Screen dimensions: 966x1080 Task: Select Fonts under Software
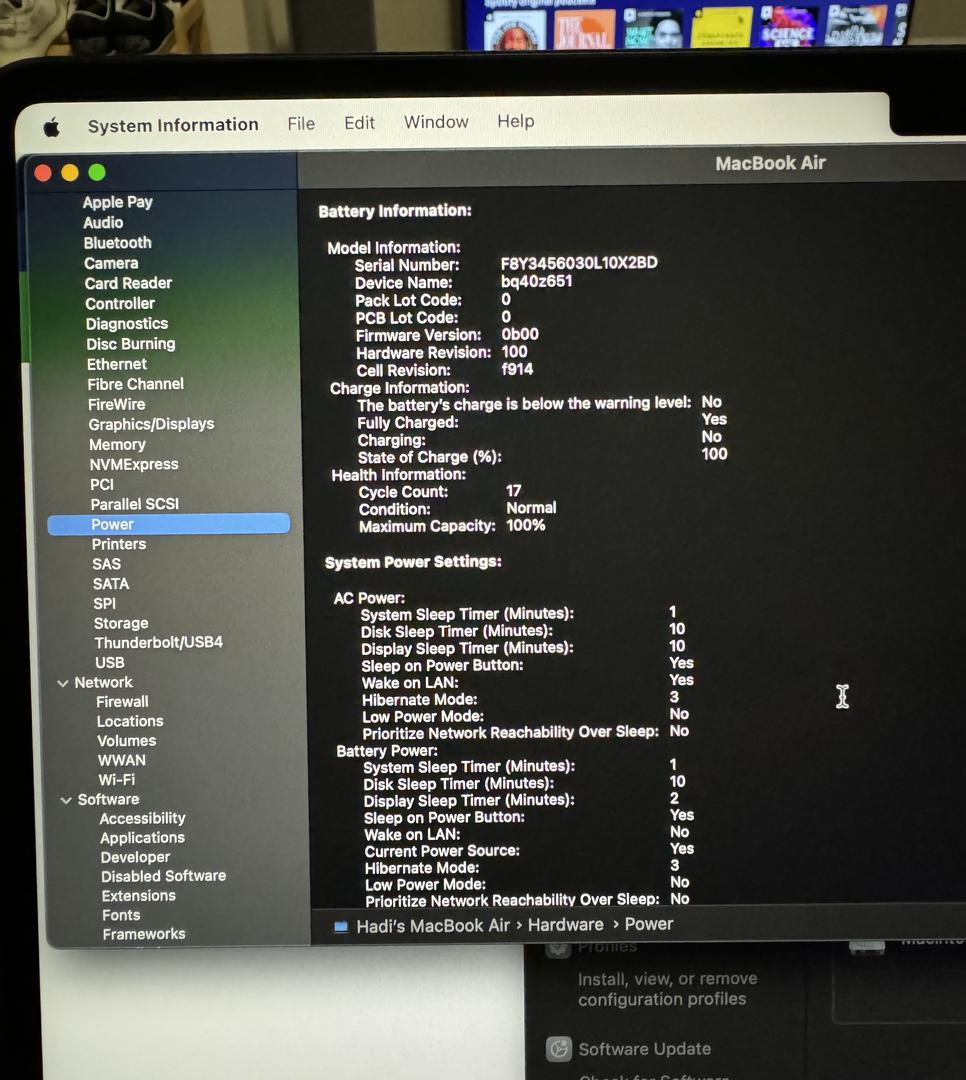(x=121, y=915)
